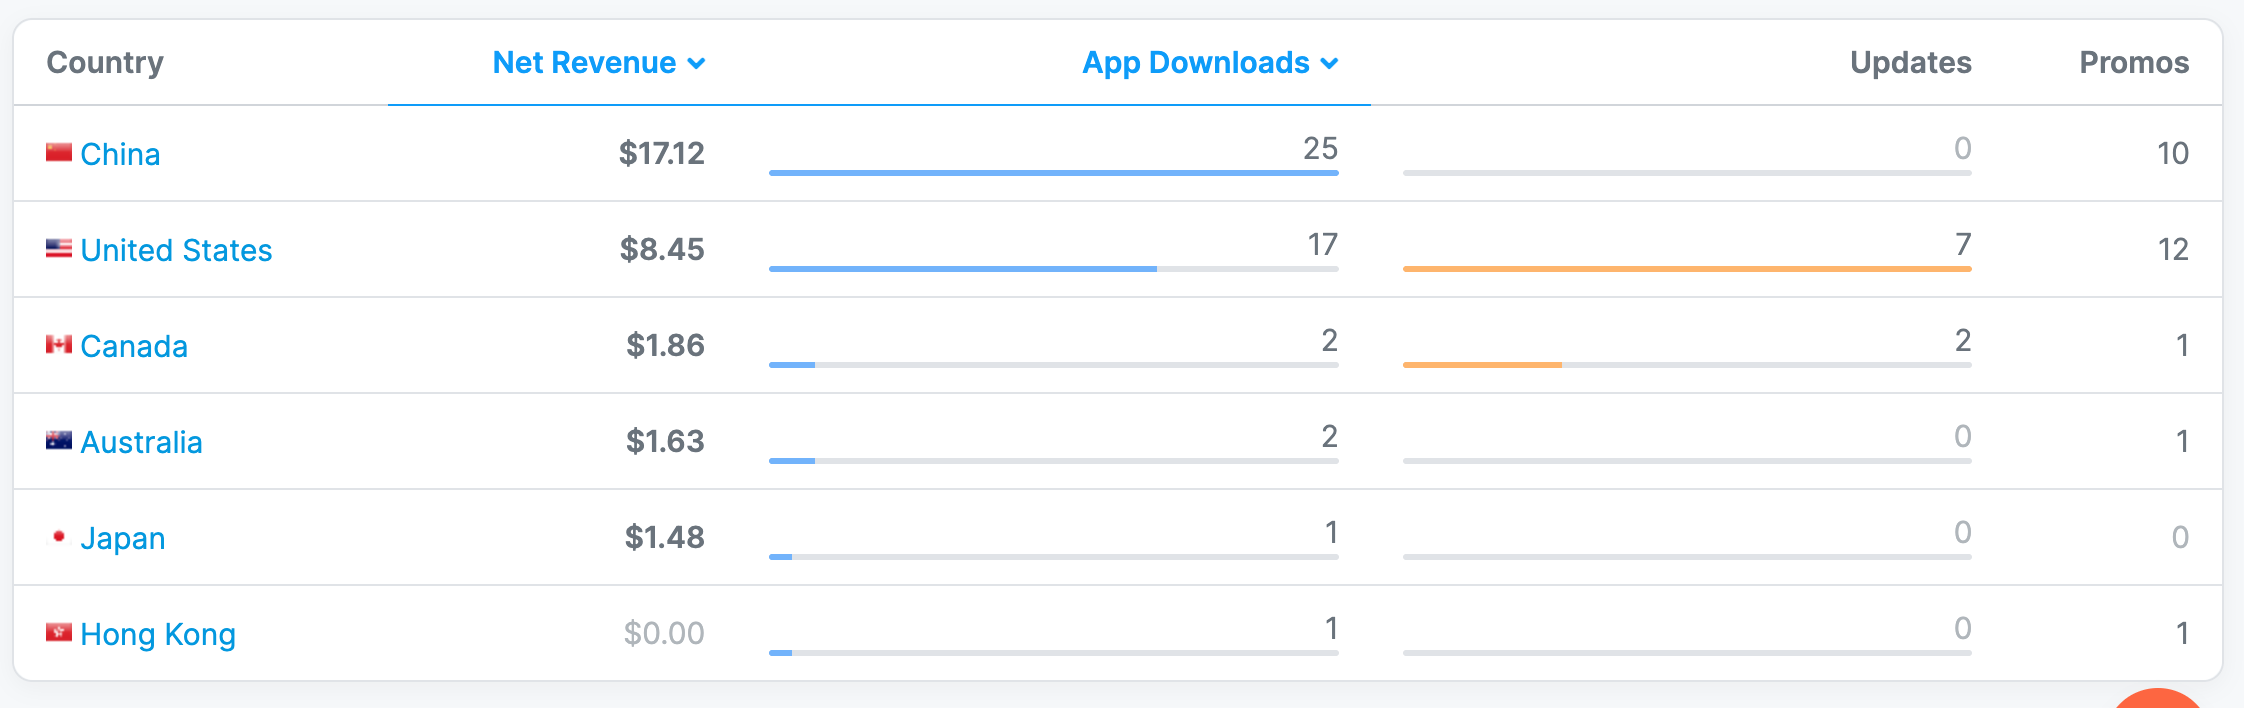The image size is (2244, 708).
Task: Click the China flag icon
Action: click(58, 153)
